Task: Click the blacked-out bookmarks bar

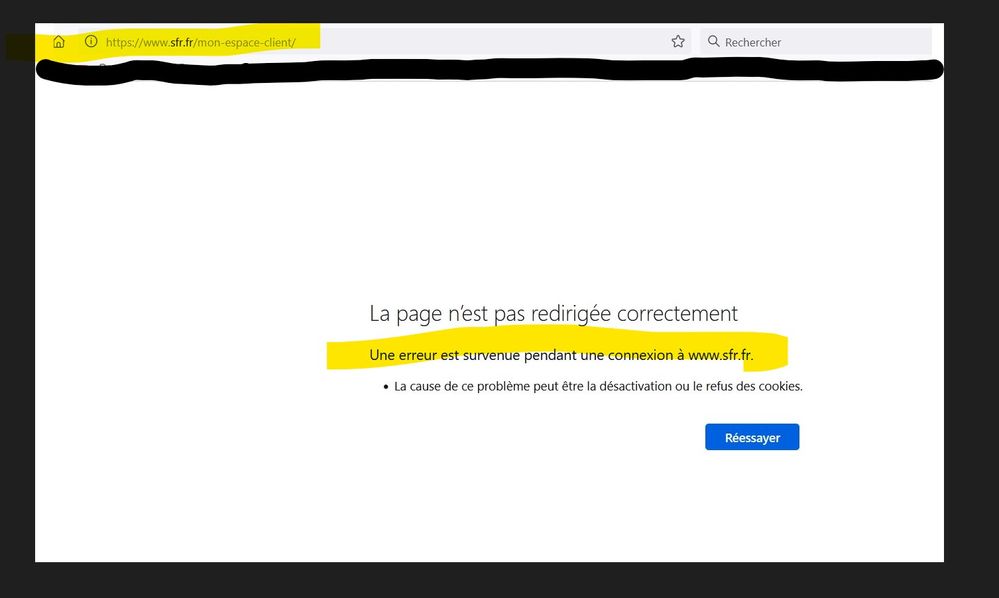Action: (x=490, y=71)
